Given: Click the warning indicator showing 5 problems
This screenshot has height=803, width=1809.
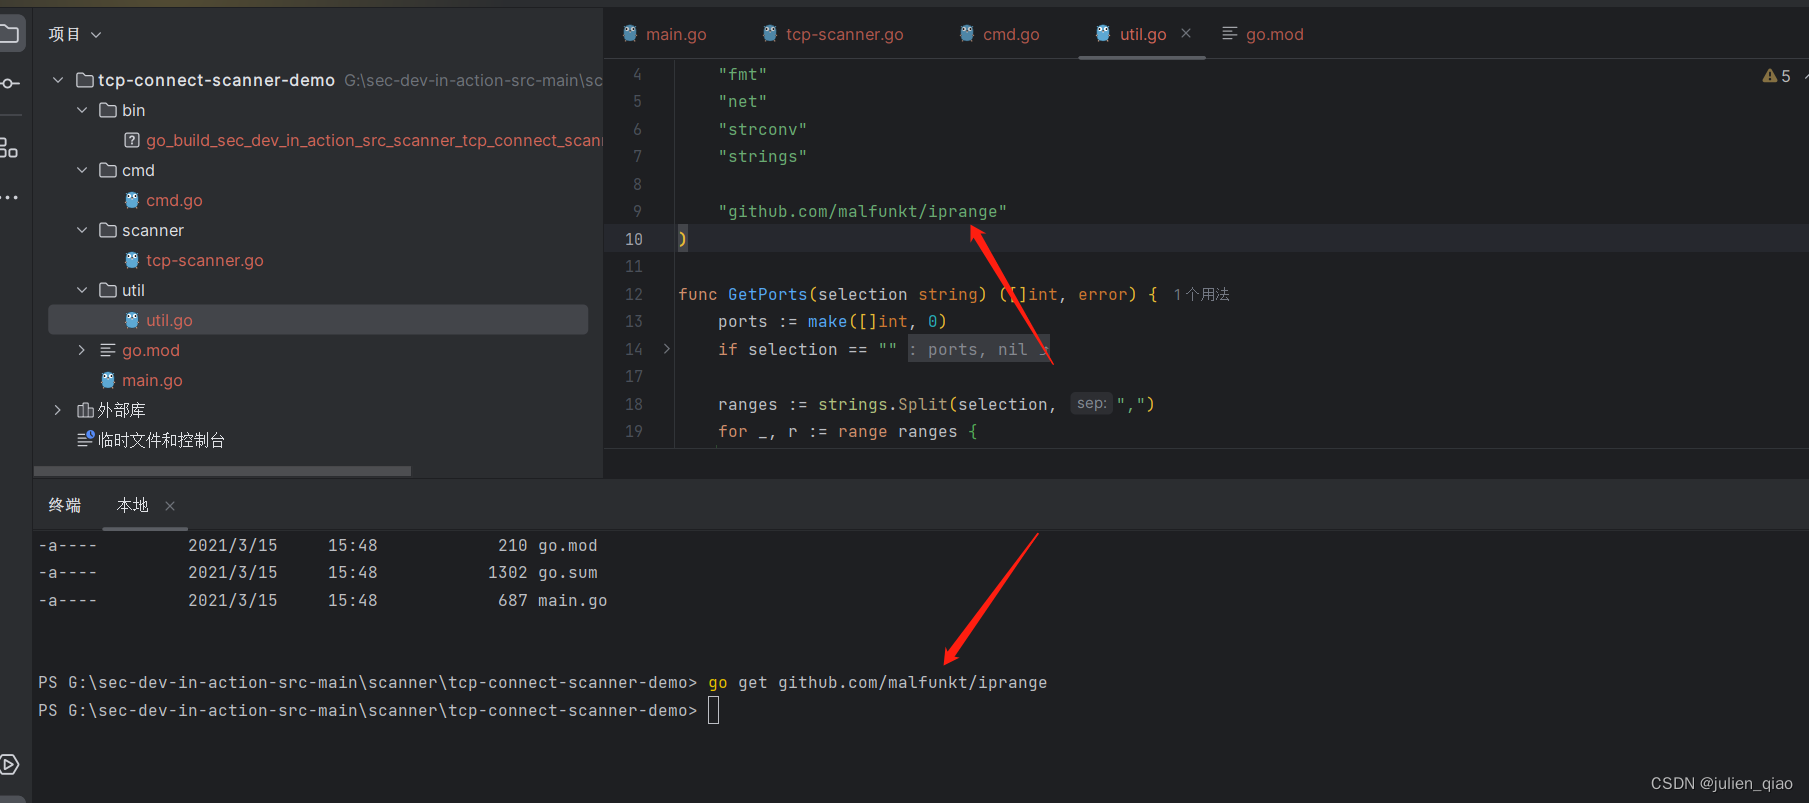Looking at the screenshot, I should pyautogui.click(x=1777, y=76).
